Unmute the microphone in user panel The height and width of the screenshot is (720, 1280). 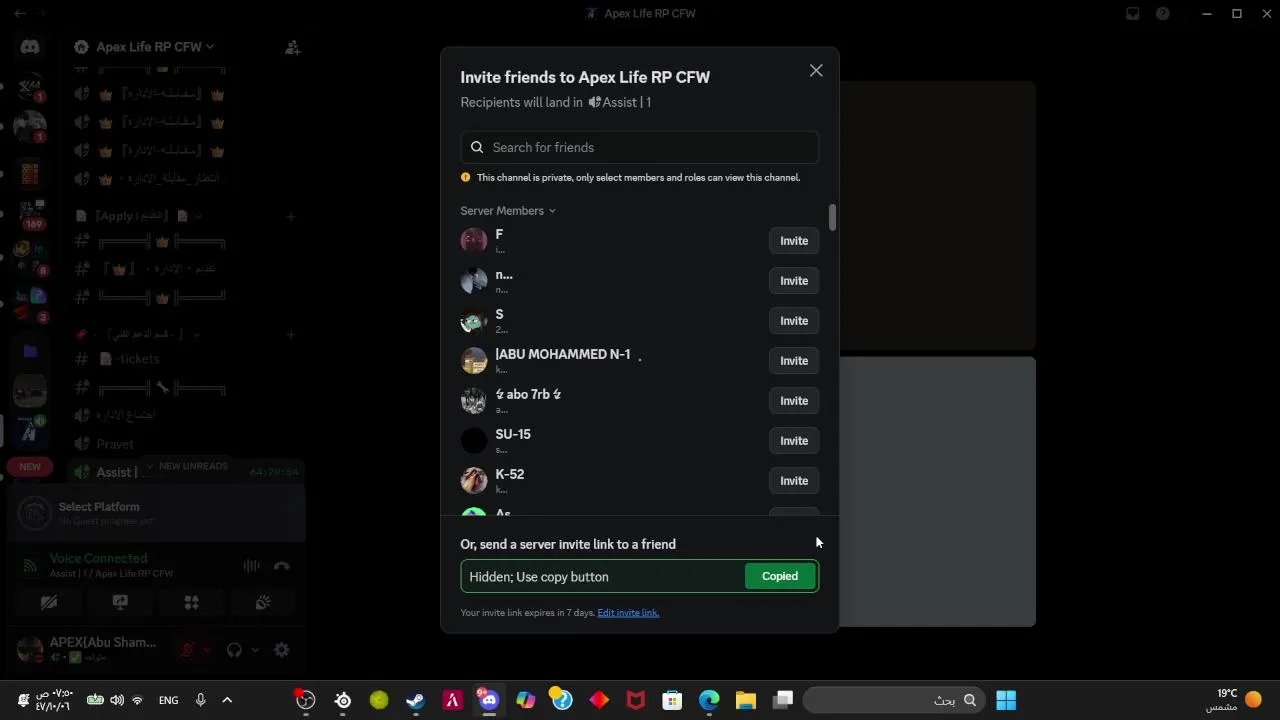coord(187,650)
